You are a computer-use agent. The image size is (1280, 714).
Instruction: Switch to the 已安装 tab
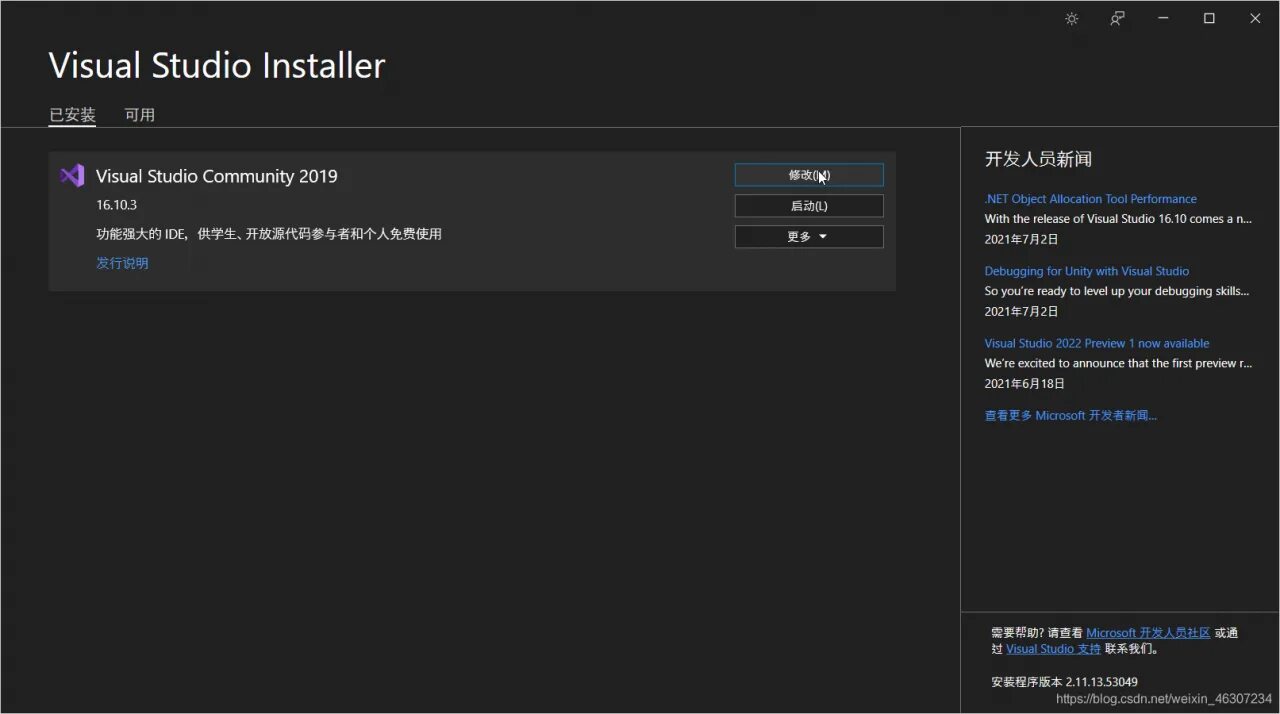coord(73,115)
